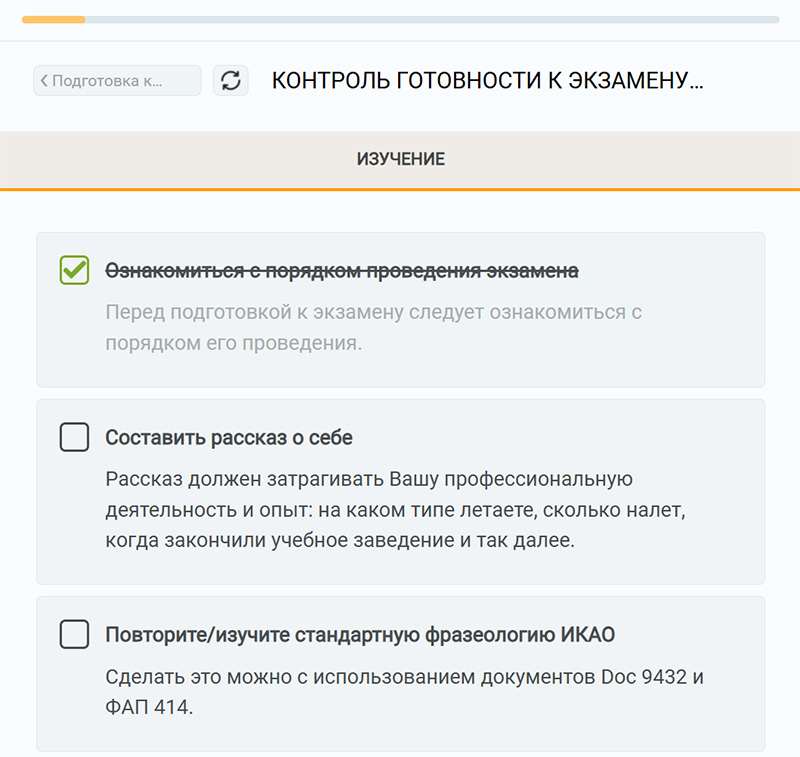Click description 'Перед подготовкой к экзамену следует...'
Viewport: 800px width, 757px height.
coord(373,327)
